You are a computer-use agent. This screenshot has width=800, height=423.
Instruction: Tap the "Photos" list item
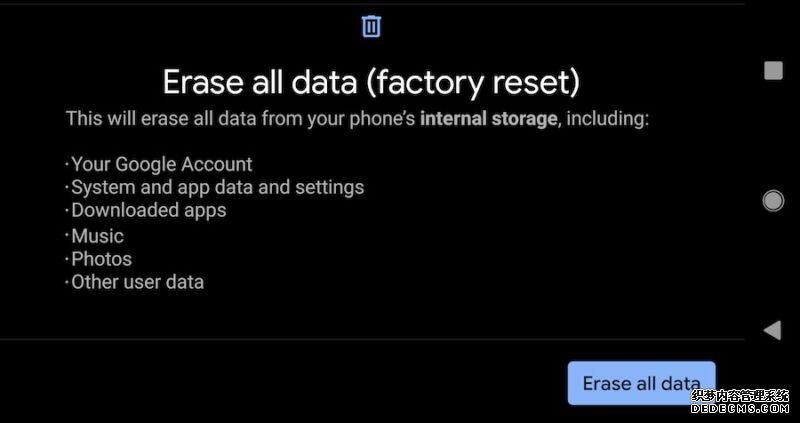(x=99, y=259)
